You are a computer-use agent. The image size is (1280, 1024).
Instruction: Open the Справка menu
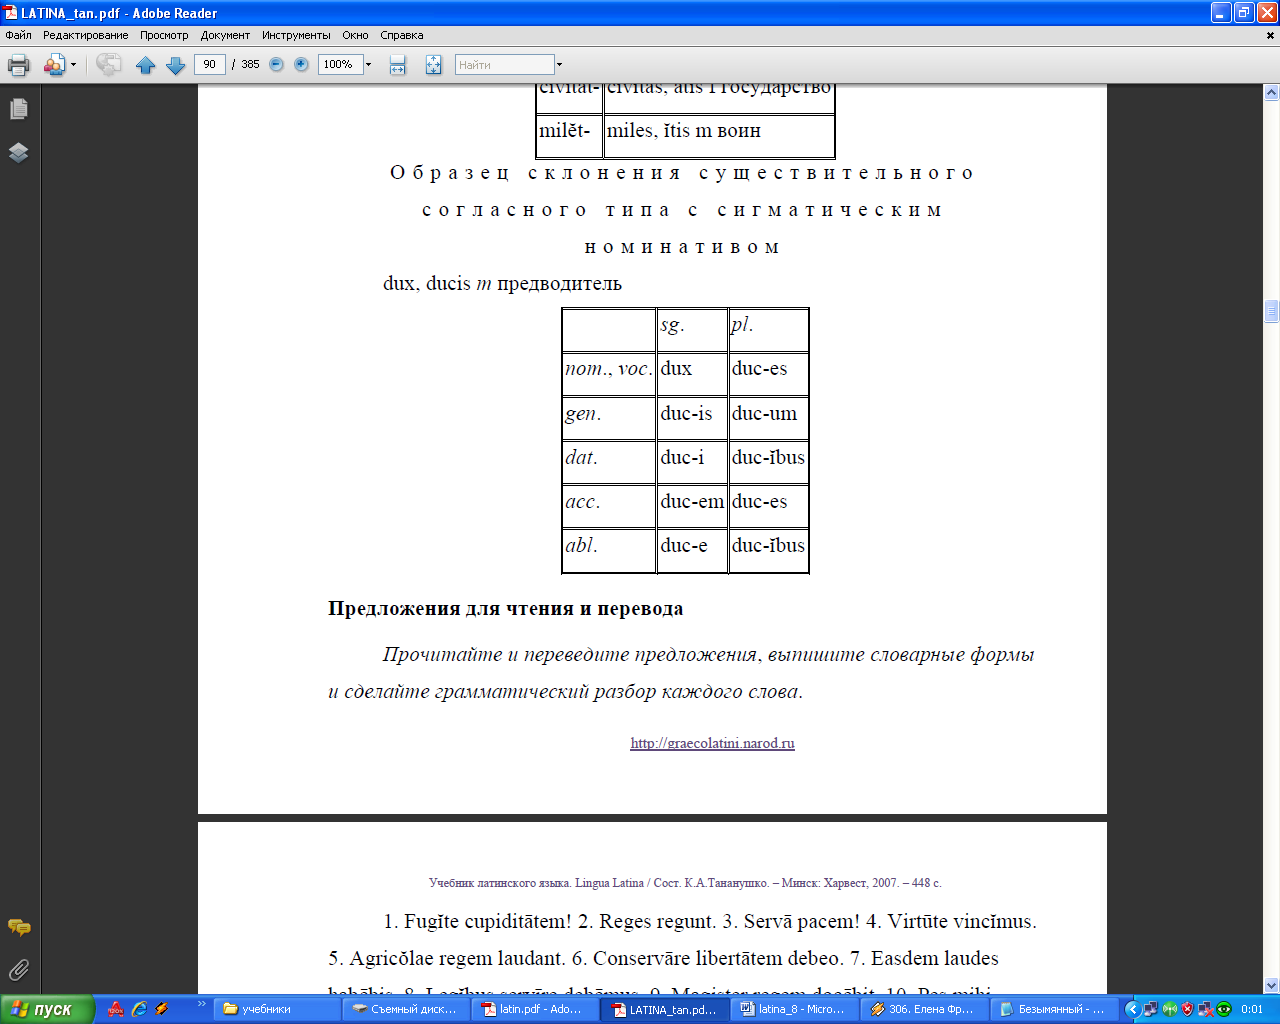click(402, 35)
